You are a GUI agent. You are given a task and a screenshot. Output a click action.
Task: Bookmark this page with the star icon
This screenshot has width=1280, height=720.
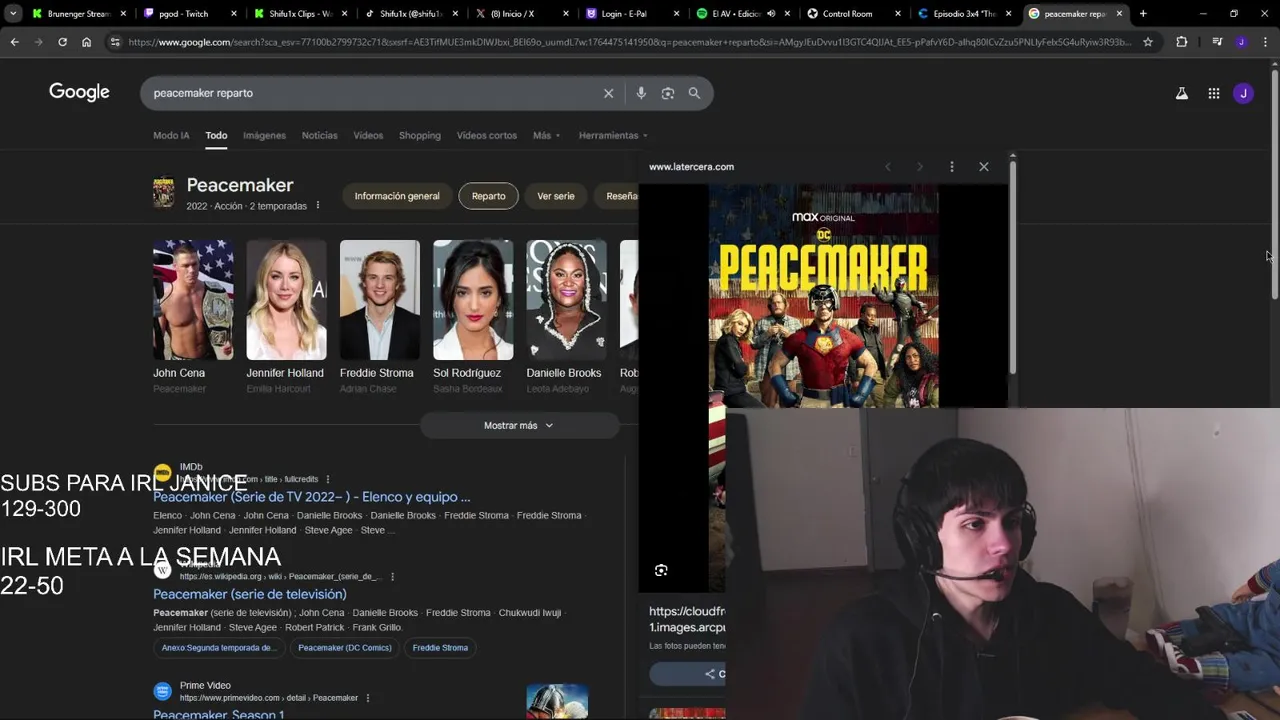coord(1148,42)
